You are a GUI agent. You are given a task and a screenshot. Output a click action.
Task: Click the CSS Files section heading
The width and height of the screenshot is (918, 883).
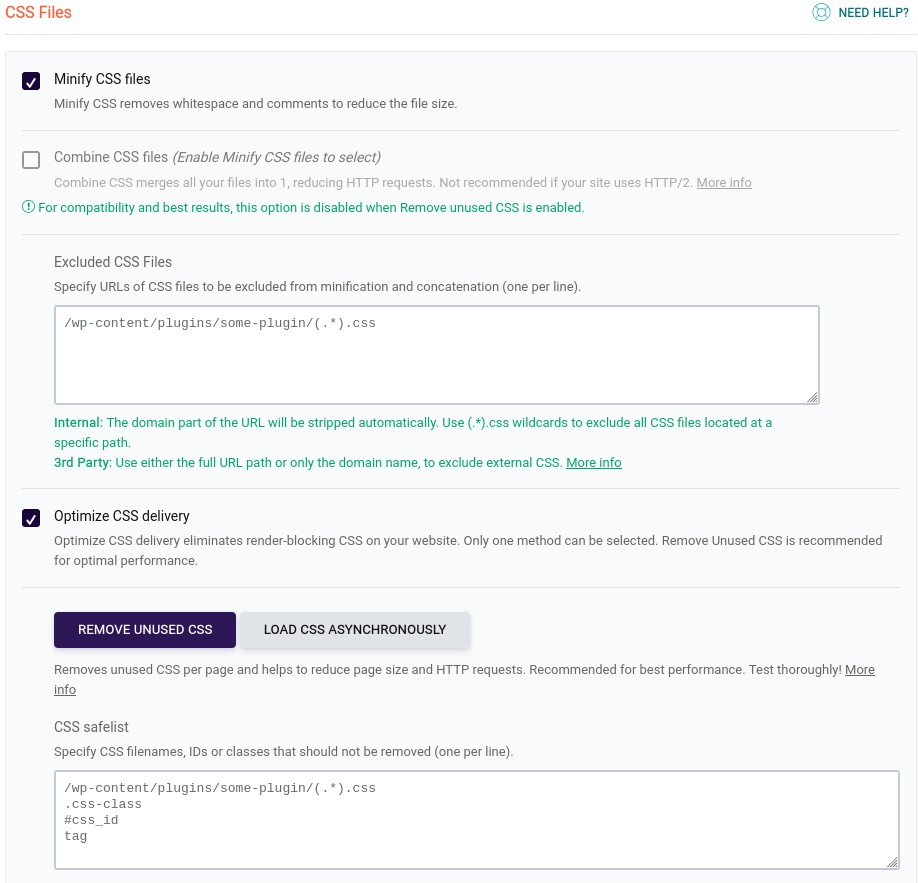click(x=38, y=12)
